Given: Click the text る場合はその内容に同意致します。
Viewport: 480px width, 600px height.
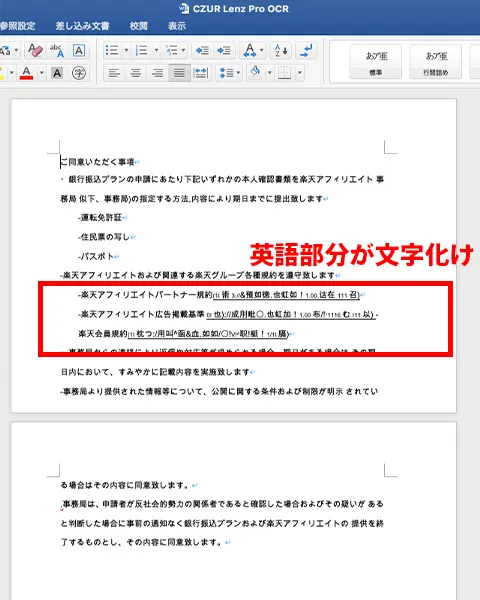Looking at the screenshot, I should [125, 485].
